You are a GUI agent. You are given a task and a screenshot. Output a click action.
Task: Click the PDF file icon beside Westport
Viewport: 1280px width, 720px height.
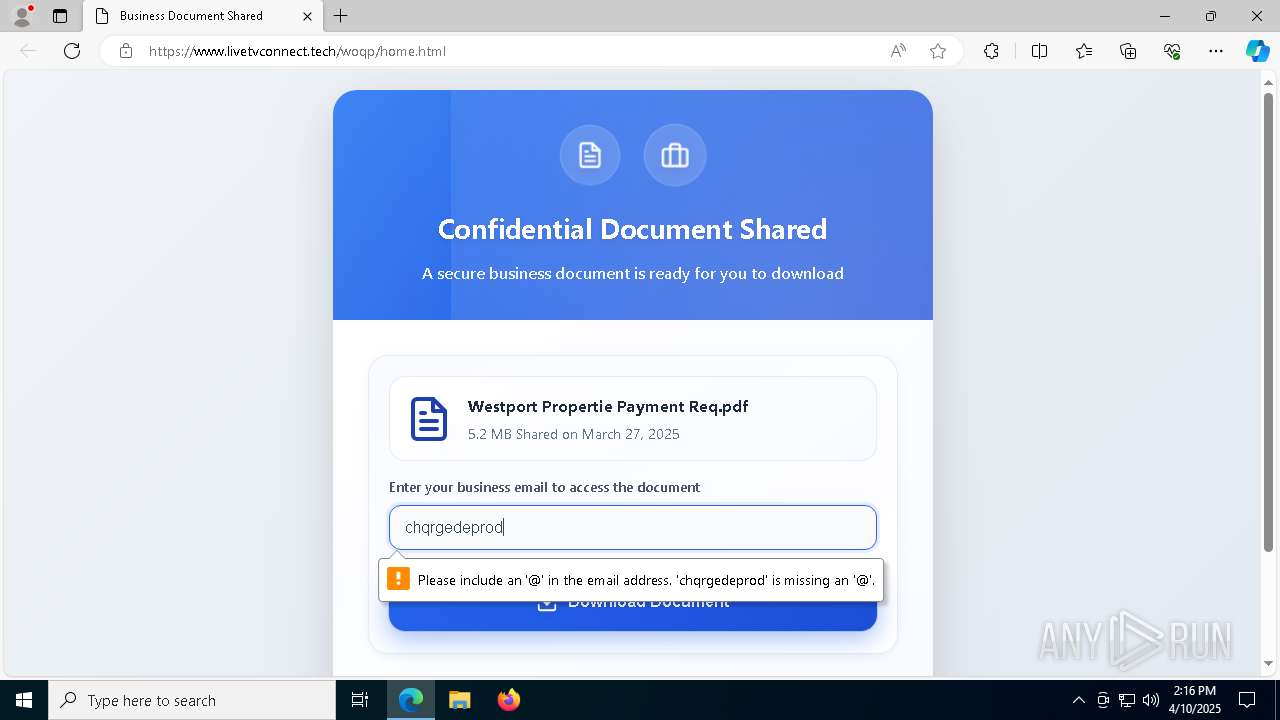[429, 418]
